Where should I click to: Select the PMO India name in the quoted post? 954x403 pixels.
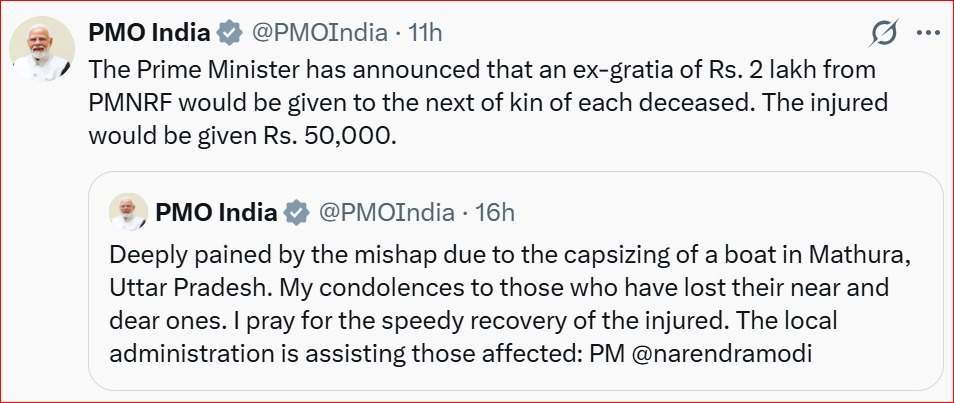pyautogui.click(x=216, y=212)
